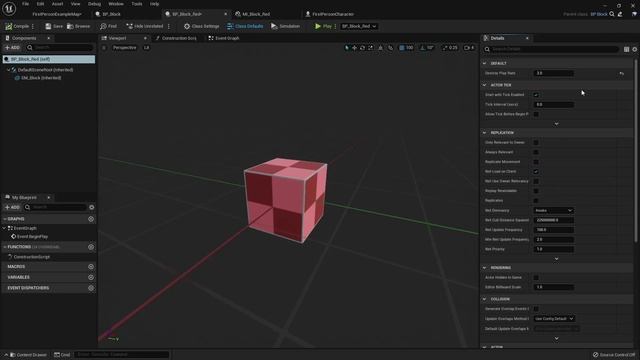Toggle Replicate Movement checkbox
The height and width of the screenshot is (360, 640).
(536, 162)
